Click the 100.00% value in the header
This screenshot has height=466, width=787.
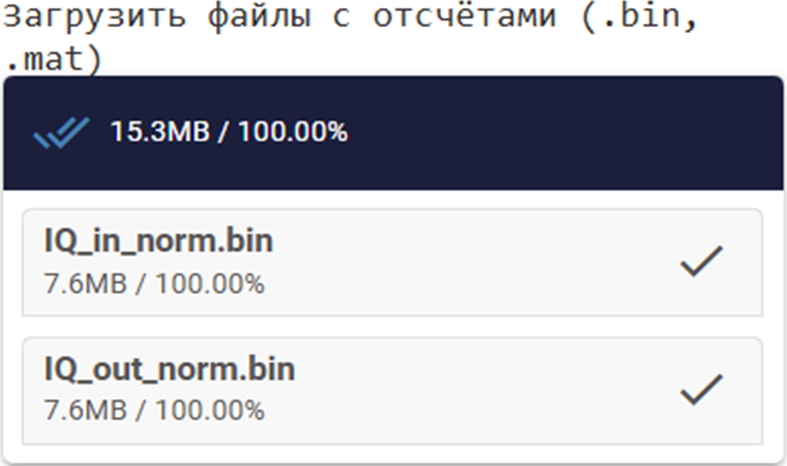click(293, 132)
